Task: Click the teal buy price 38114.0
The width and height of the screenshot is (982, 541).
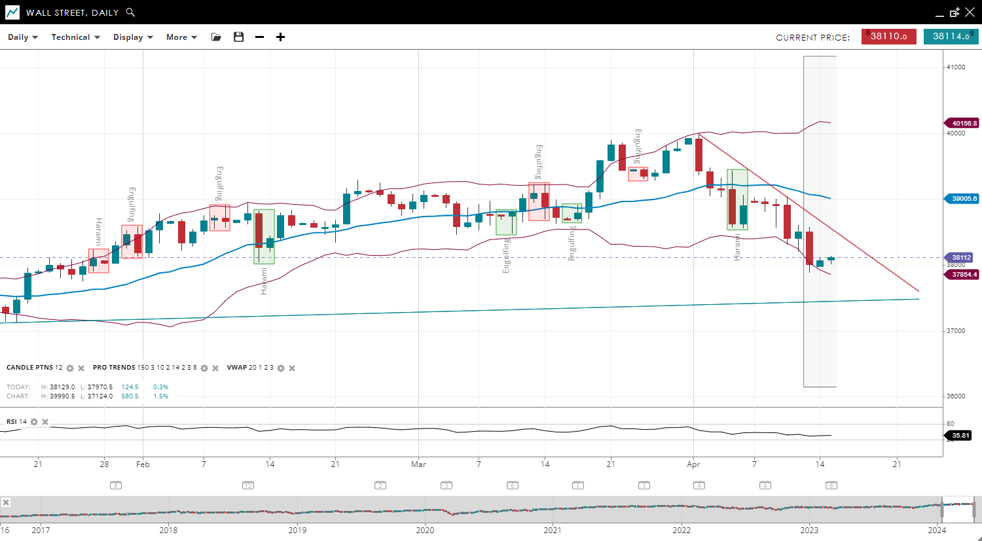Action: point(950,37)
